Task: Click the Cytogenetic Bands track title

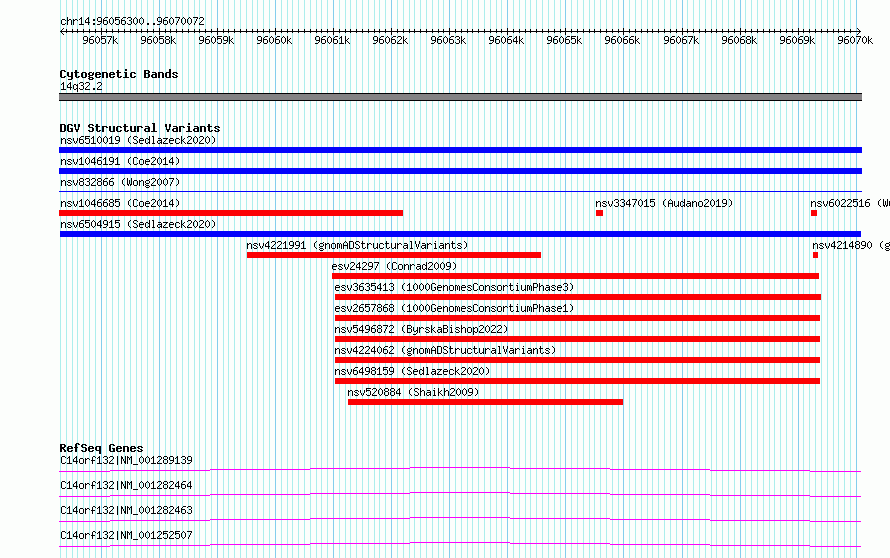Action: 119,74
